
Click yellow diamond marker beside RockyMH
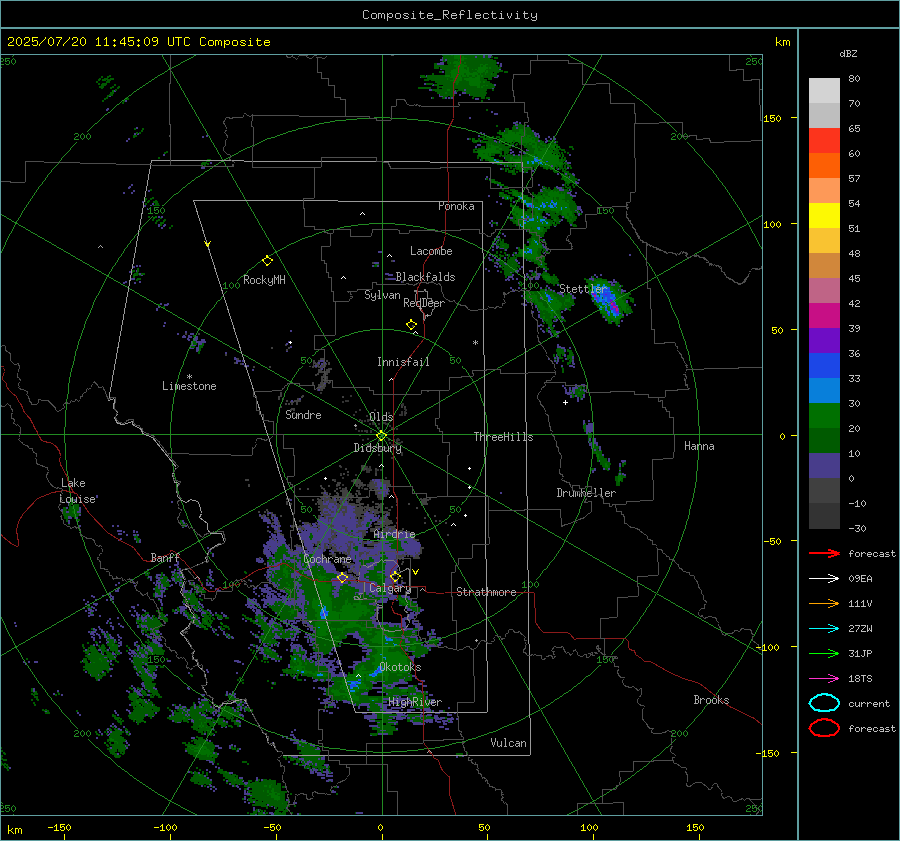[267, 261]
